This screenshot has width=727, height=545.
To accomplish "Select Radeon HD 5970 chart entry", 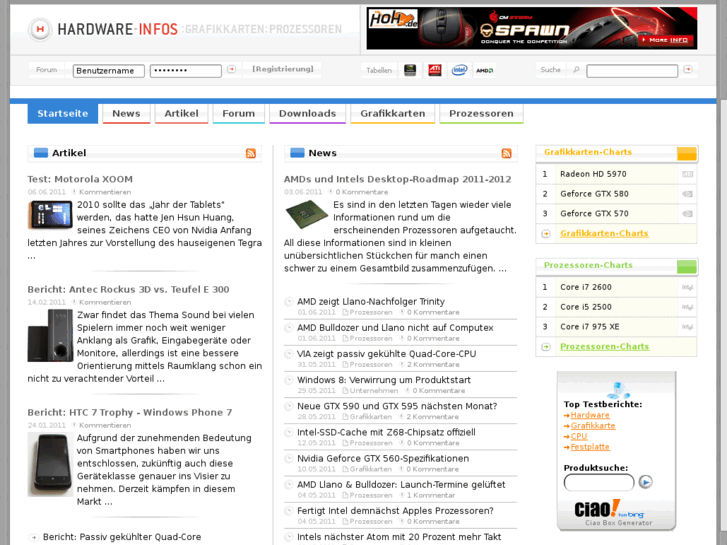I will pyautogui.click(x=616, y=174).
